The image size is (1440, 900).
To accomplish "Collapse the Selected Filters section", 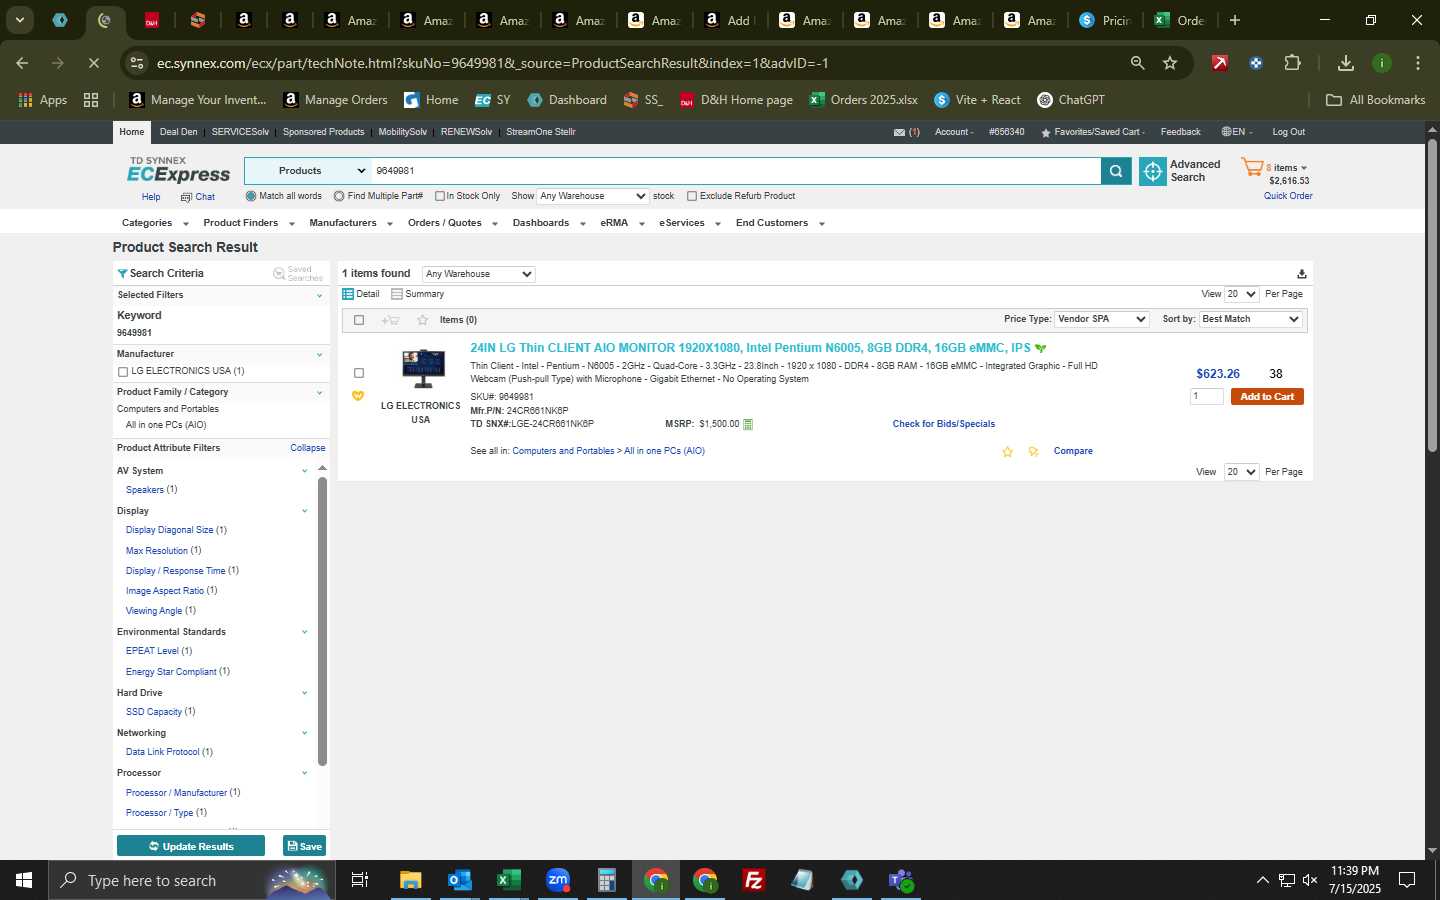I will click(x=319, y=296).
